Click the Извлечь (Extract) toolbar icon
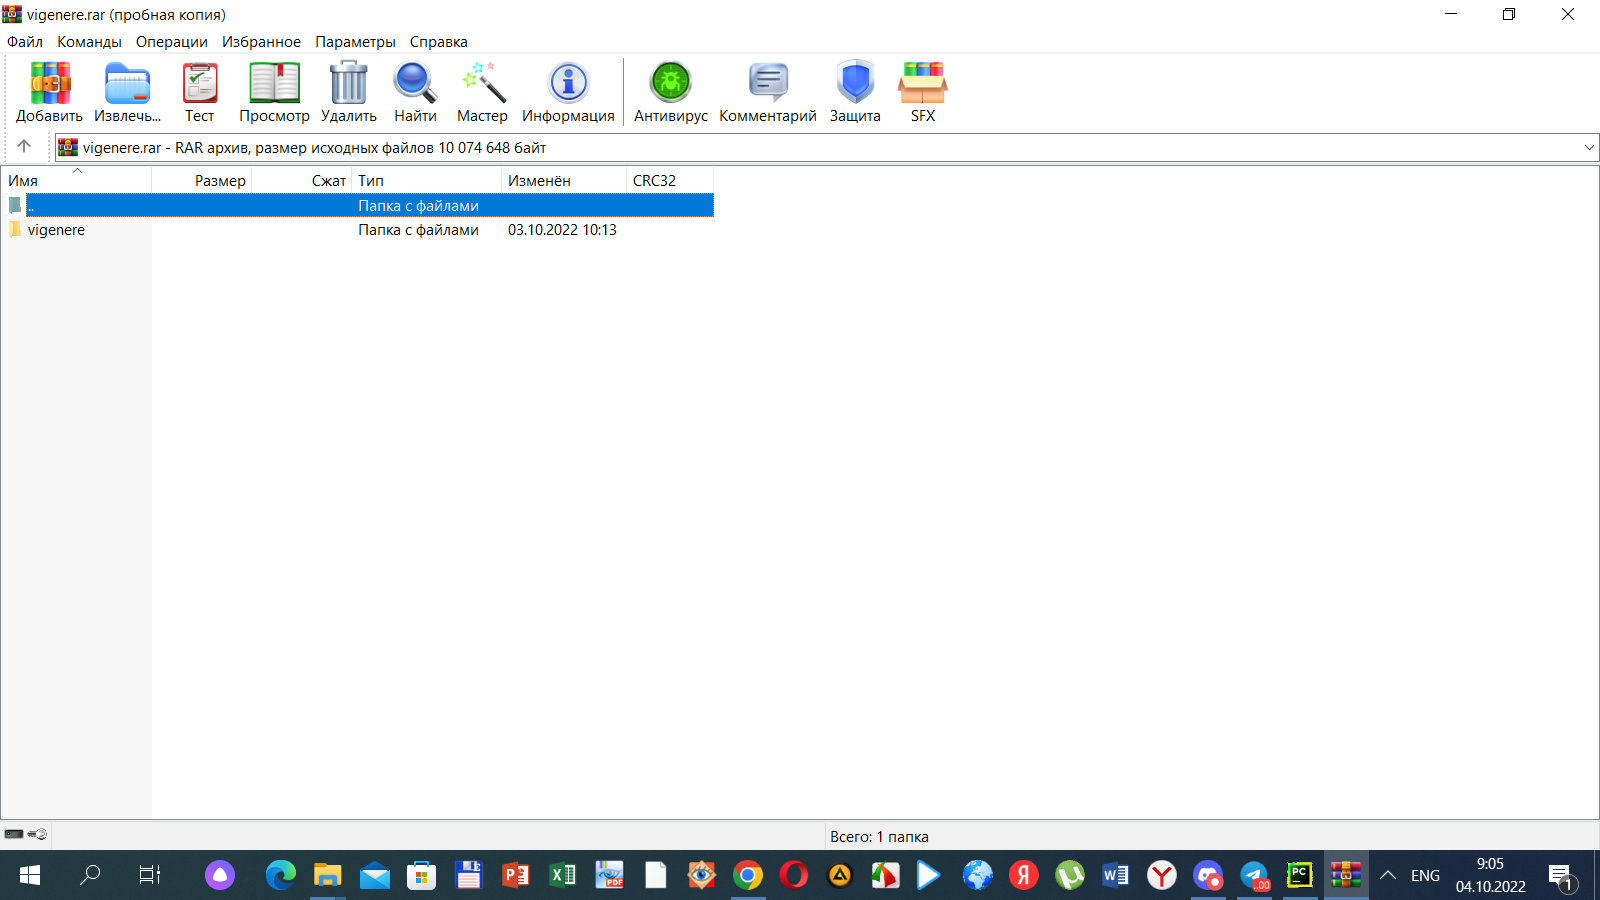The width and height of the screenshot is (1600, 900). click(x=127, y=84)
